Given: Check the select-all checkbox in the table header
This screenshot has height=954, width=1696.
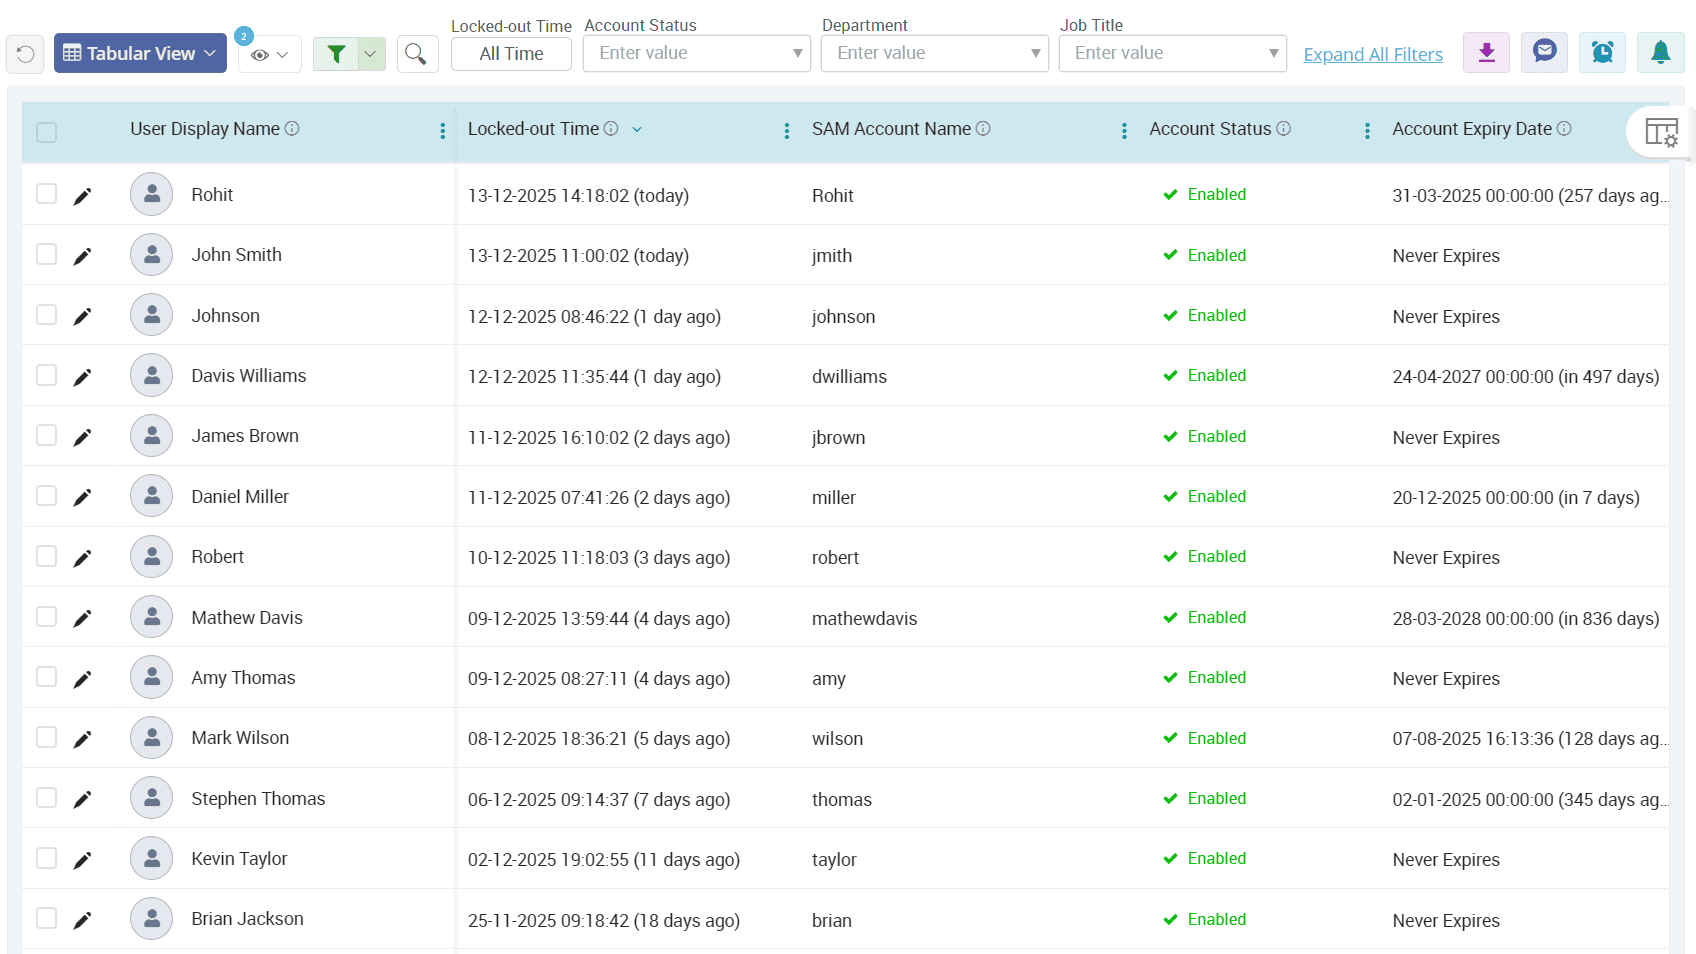Looking at the screenshot, I should click(x=46, y=131).
